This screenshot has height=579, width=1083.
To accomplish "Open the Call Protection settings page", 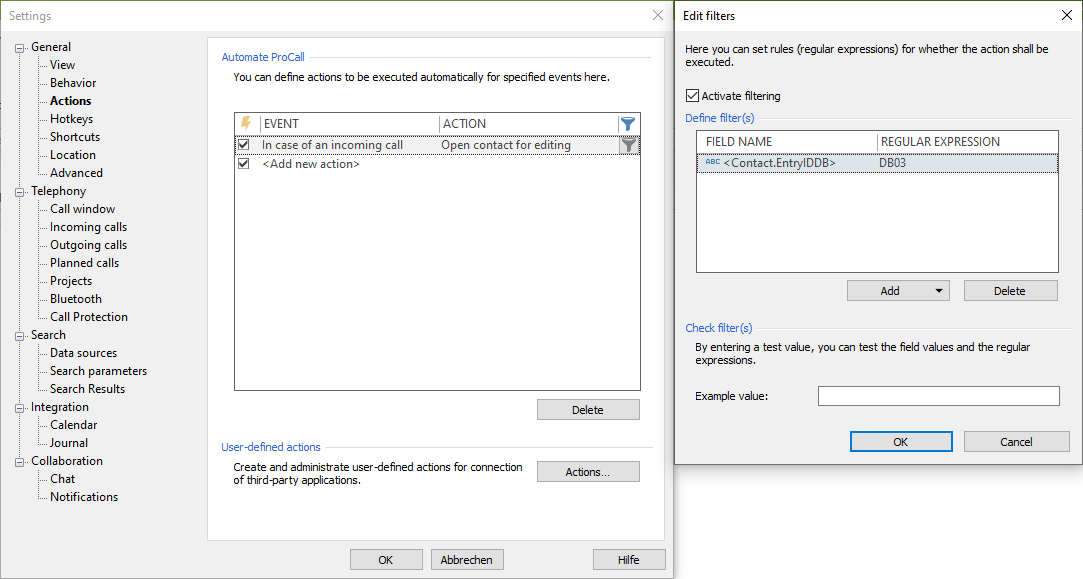I will tap(89, 317).
